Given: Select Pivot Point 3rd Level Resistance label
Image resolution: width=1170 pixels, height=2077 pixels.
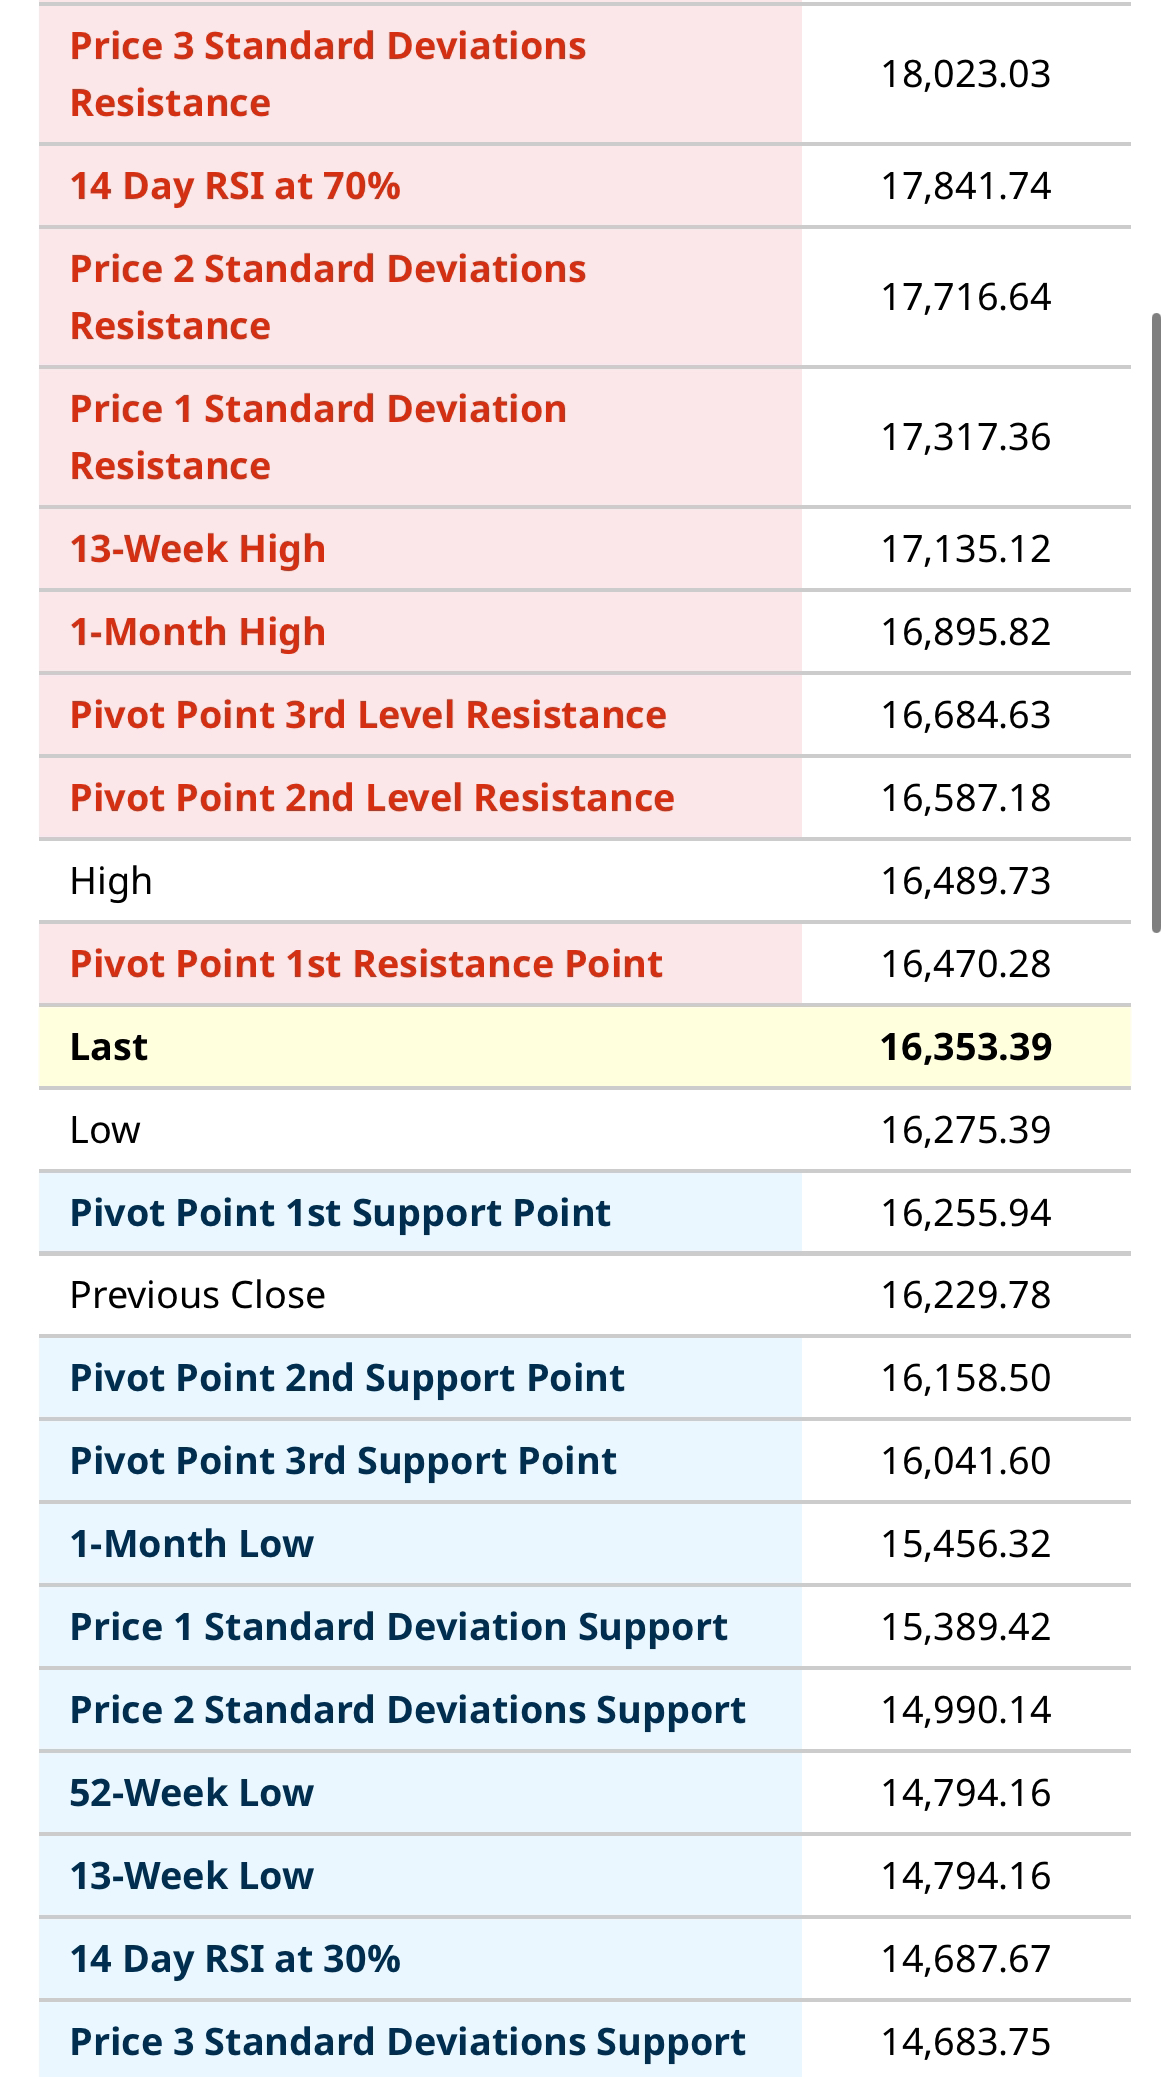Looking at the screenshot, I should (x=368, y=715).
